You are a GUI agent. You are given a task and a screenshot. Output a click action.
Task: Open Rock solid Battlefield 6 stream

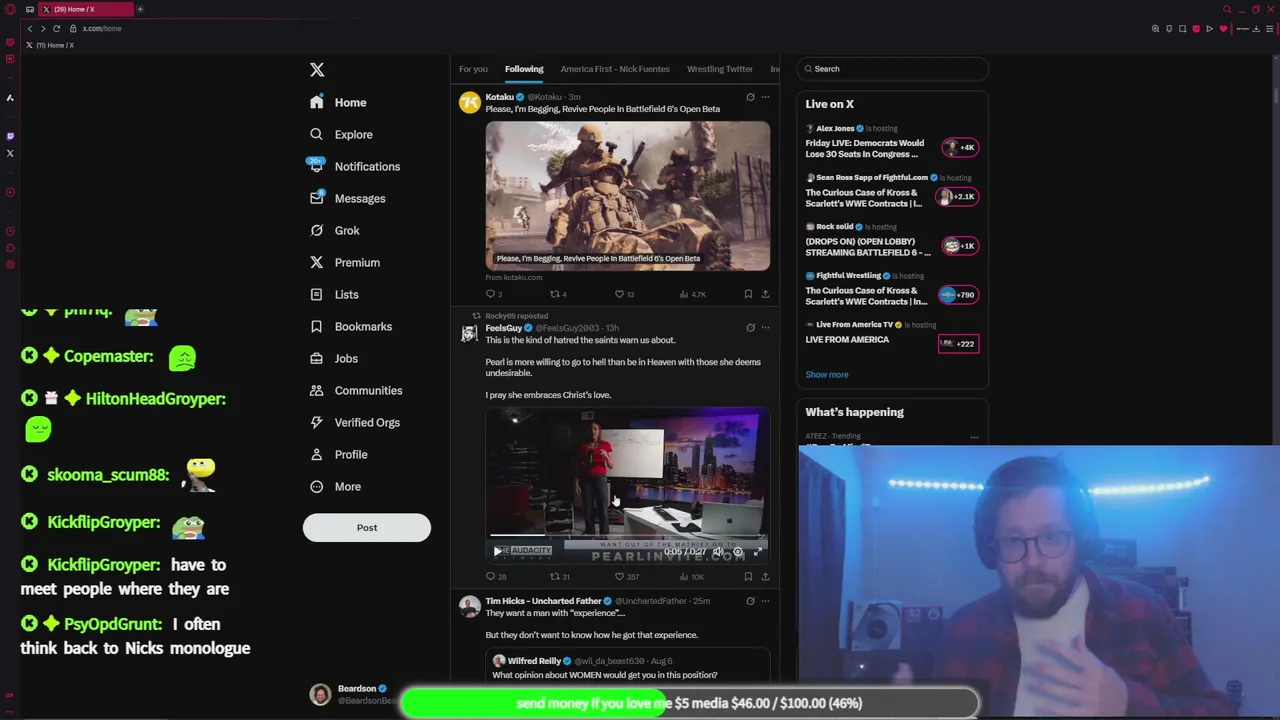892,240
